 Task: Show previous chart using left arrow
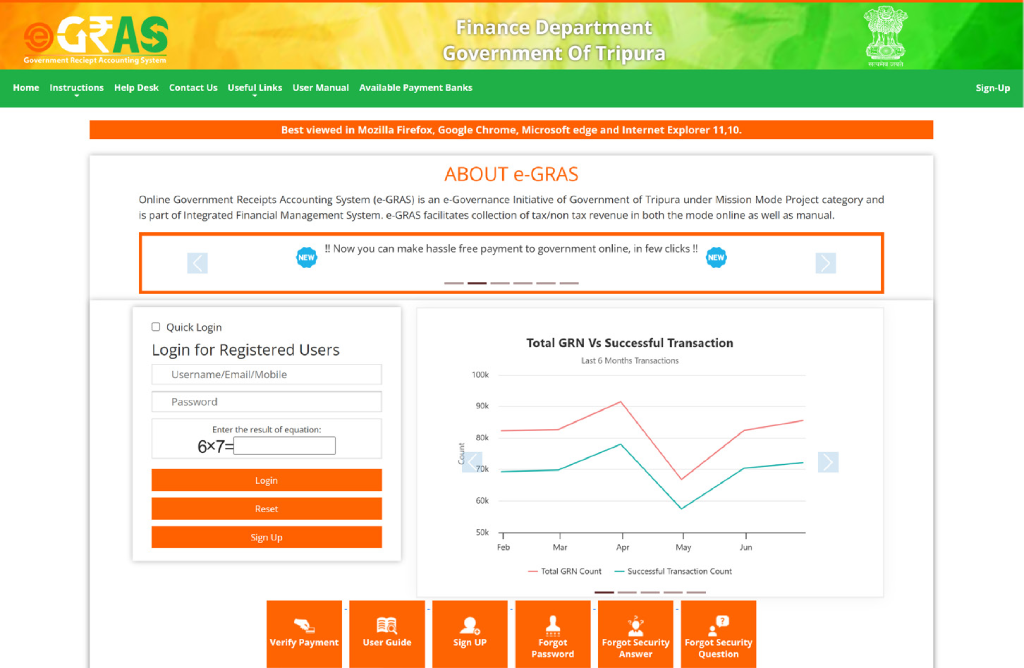[x=472, y=462]
